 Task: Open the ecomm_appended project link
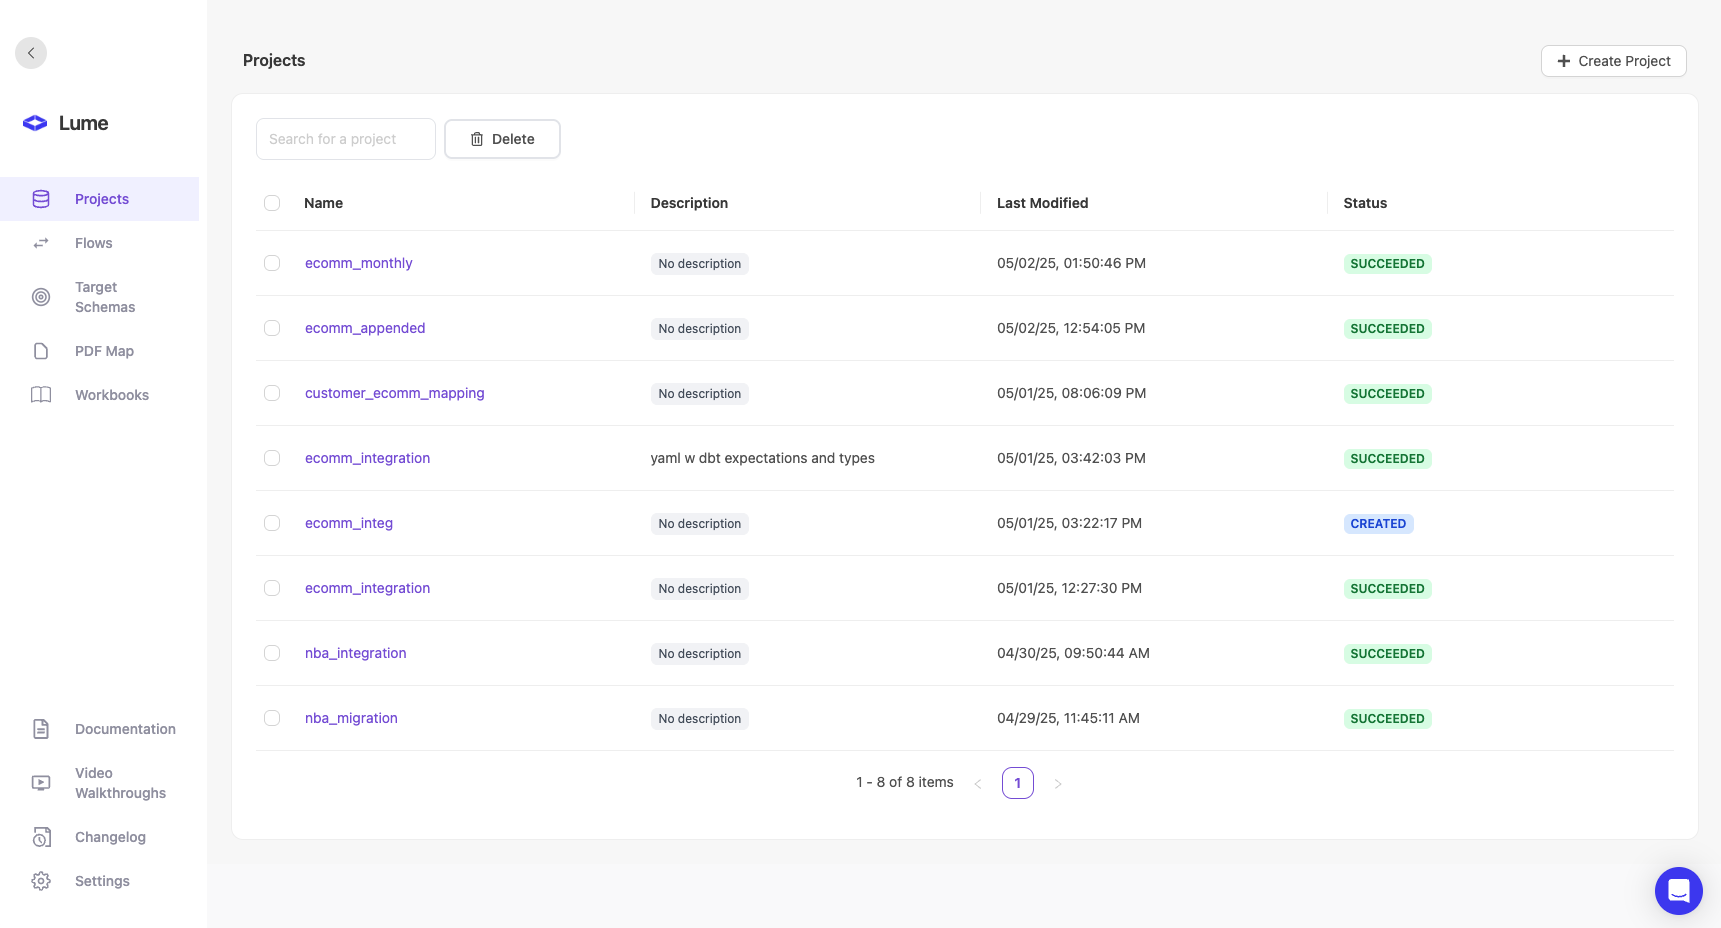(365, 328)
